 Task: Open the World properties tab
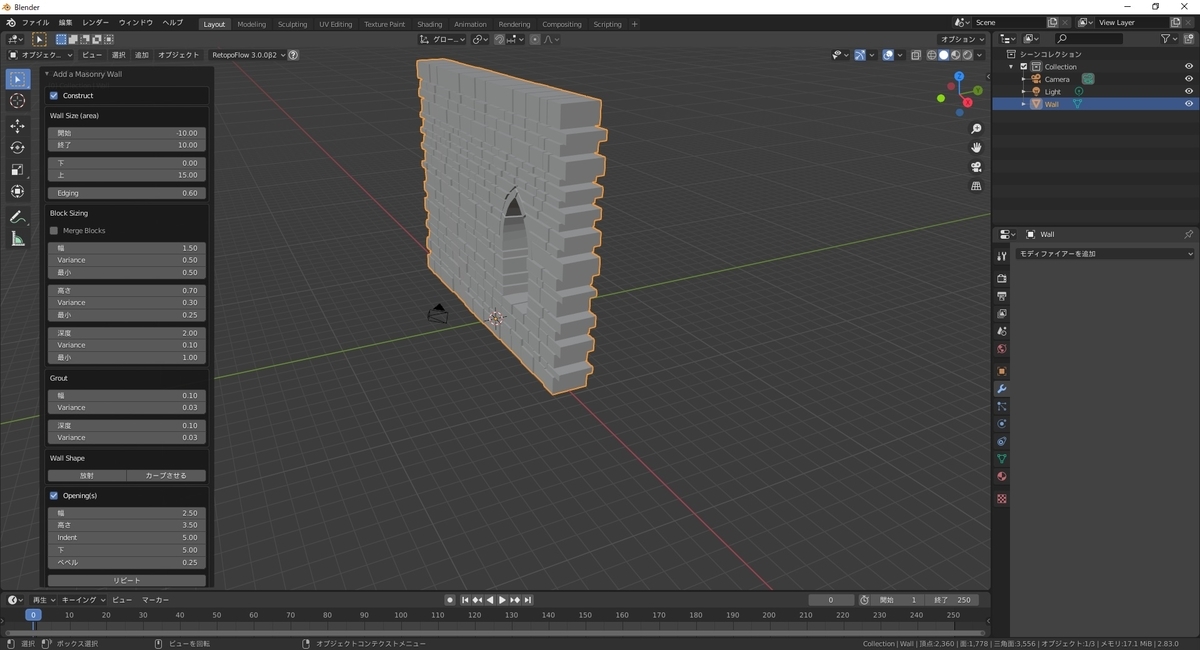coord(1001,349)
